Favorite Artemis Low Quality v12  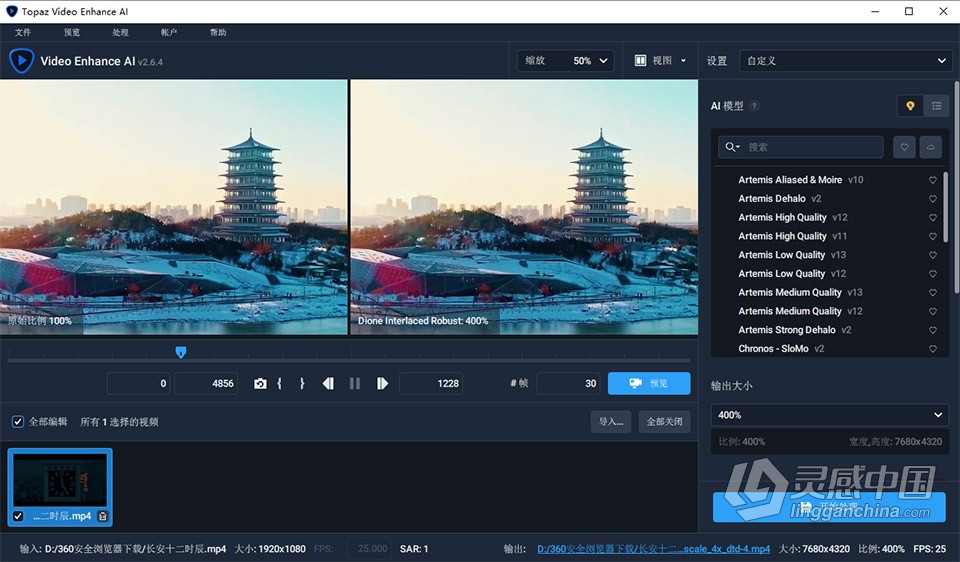pos(932,274)
